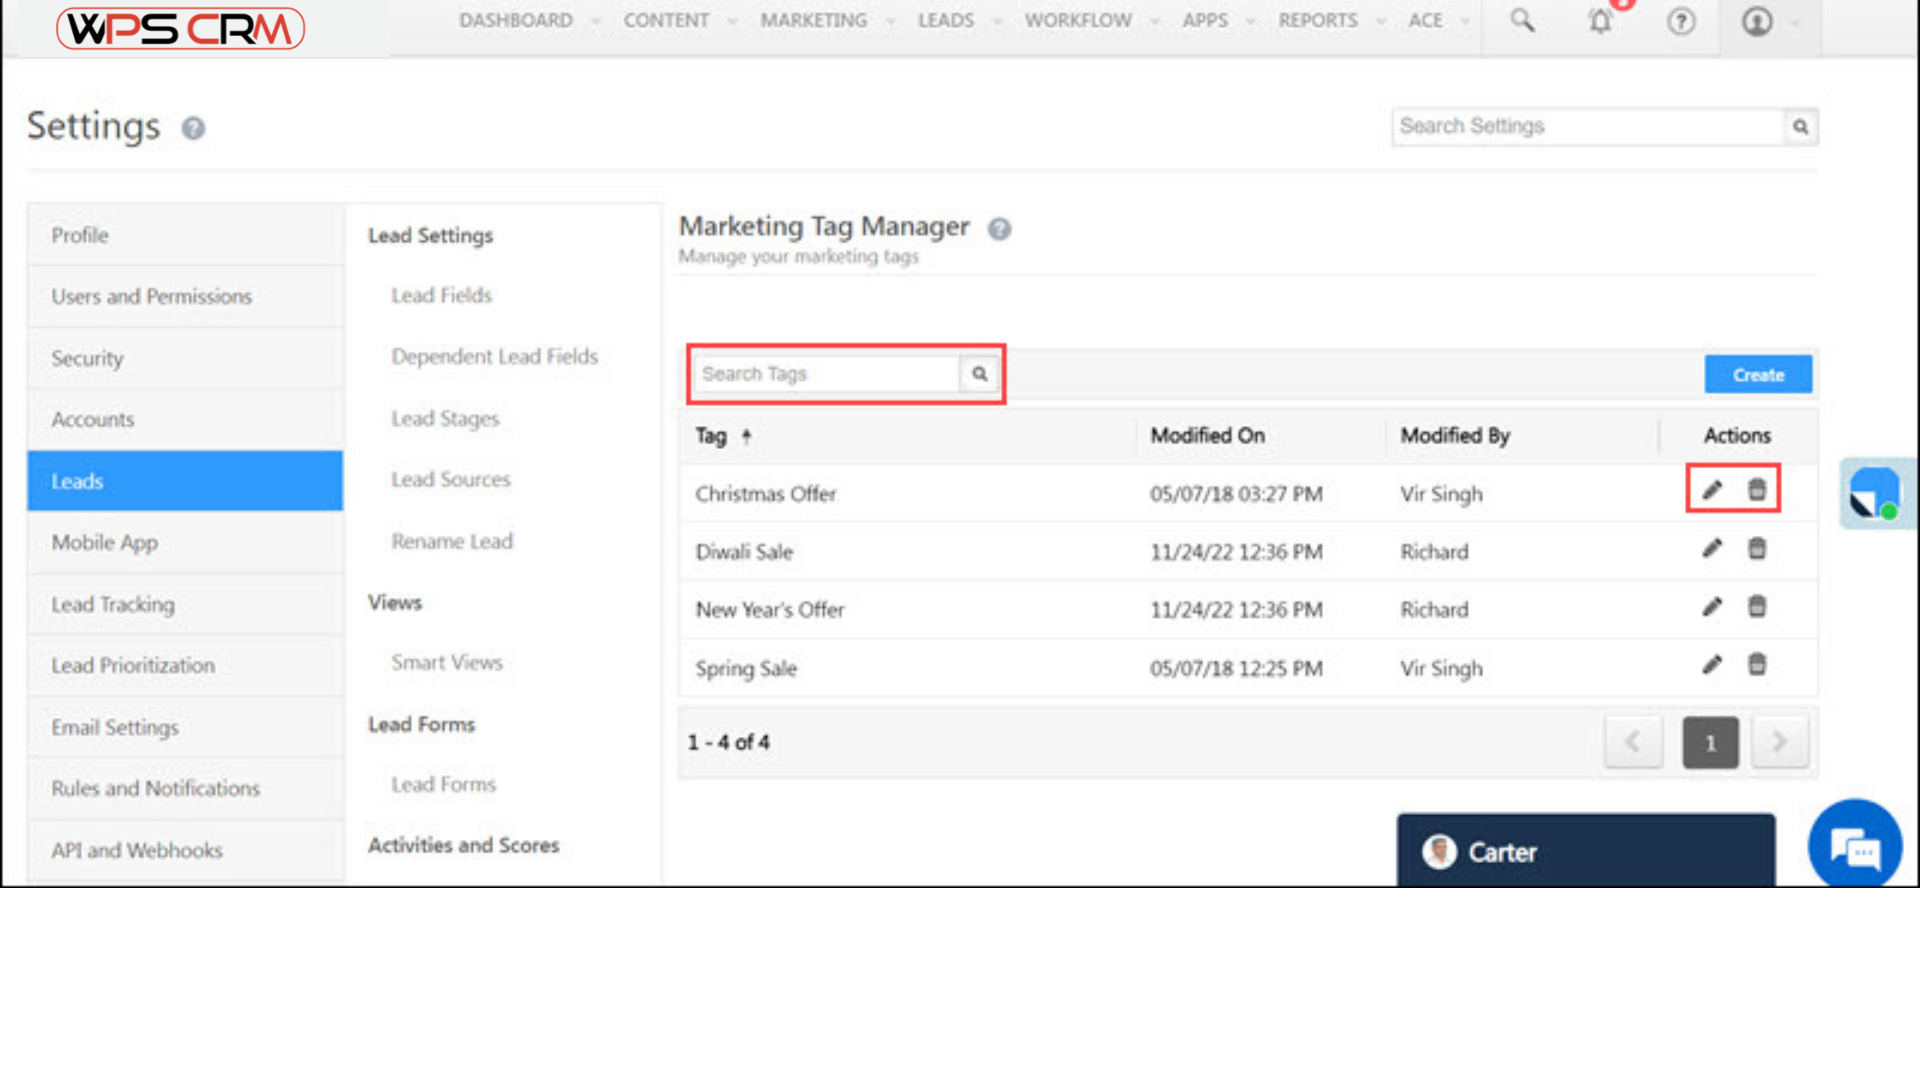Image resolution: width=1920 pixels, height=1080 pixels.
Task: Delete the New Year's Offer tag
Action: coord(1757,607)
